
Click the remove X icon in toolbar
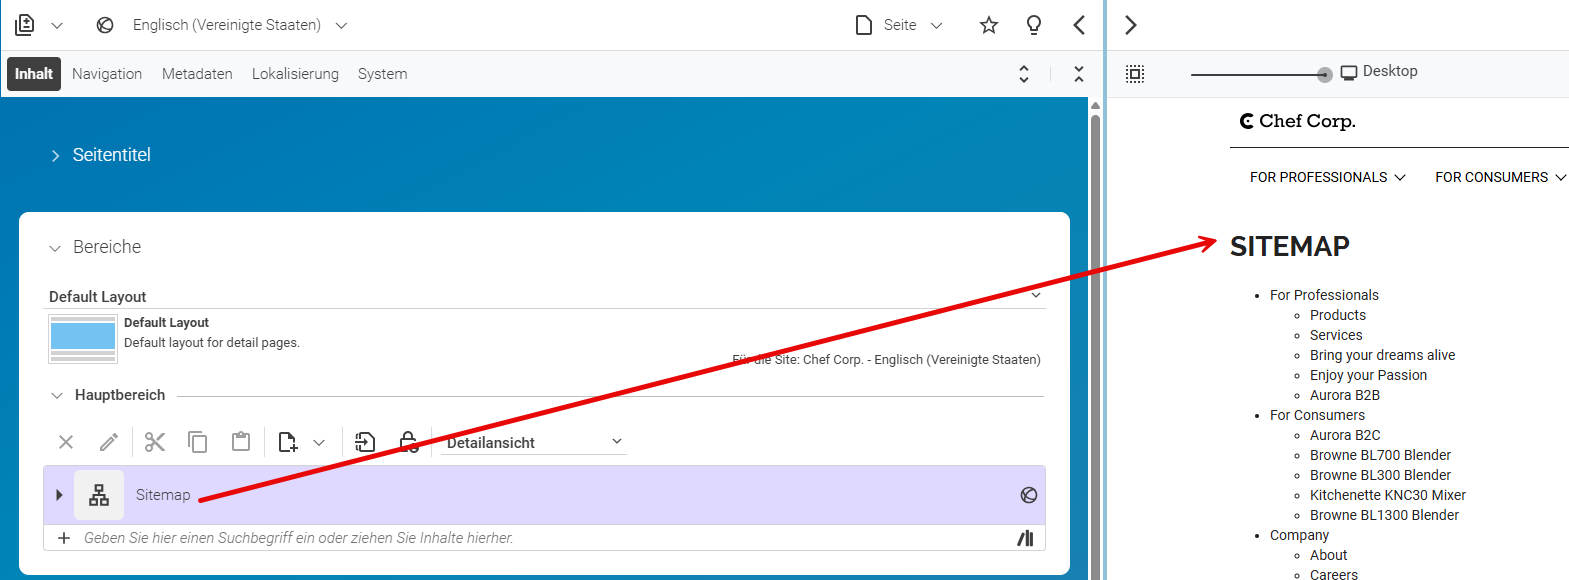point(66,442)
